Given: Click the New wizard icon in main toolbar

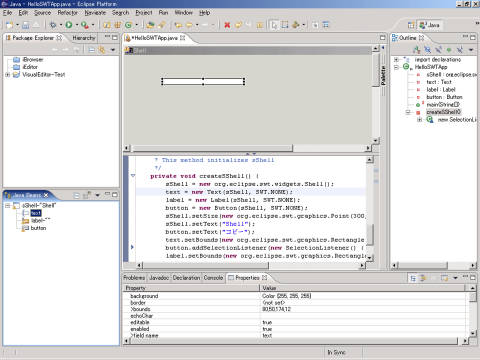Looking at the screenshot, I should pos(10,25).
